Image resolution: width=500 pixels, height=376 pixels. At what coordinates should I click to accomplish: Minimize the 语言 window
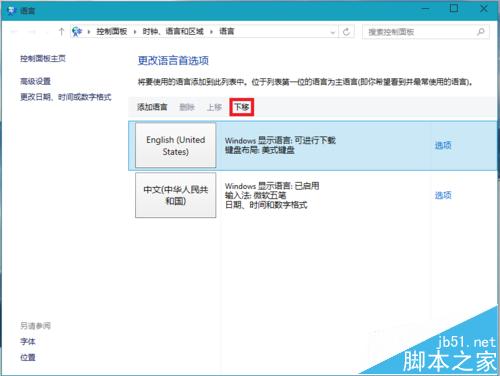coord(425,9)
